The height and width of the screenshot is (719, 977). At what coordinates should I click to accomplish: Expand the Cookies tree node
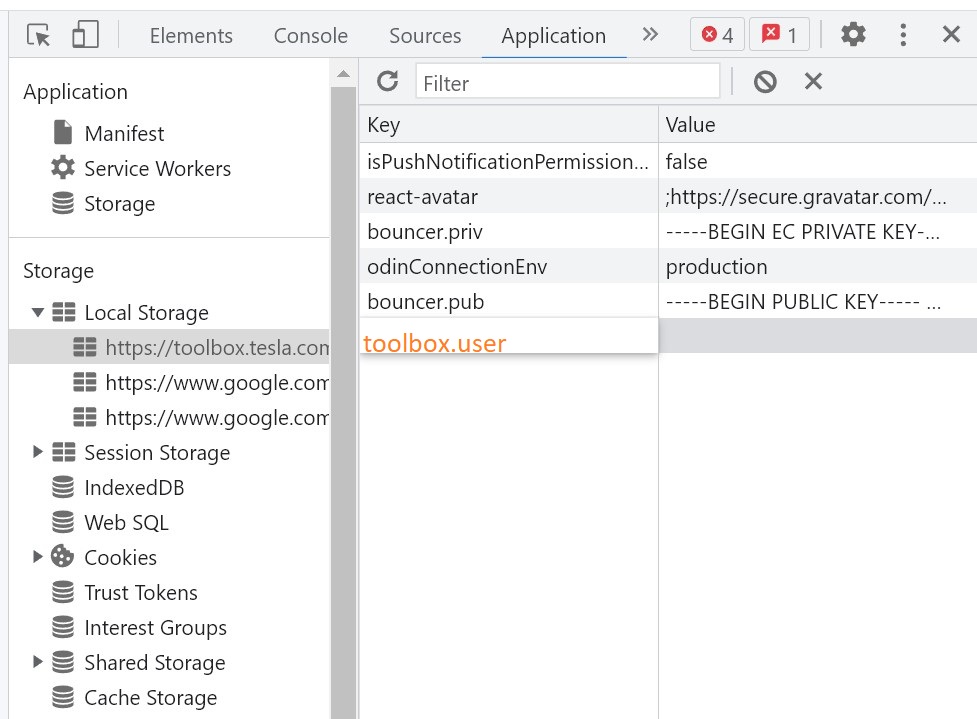(x=38, y=557)
